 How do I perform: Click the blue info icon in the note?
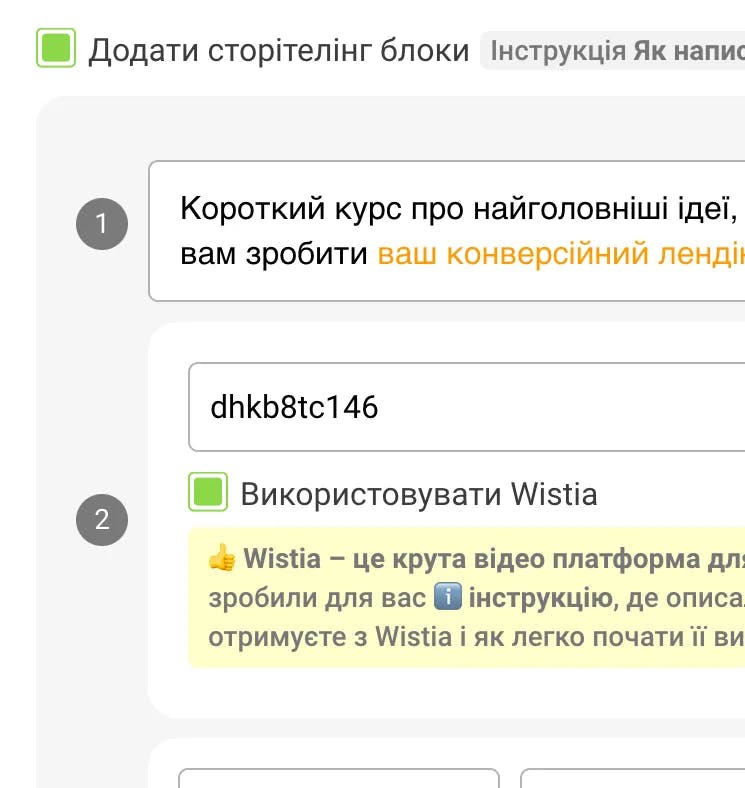point(447,598)
